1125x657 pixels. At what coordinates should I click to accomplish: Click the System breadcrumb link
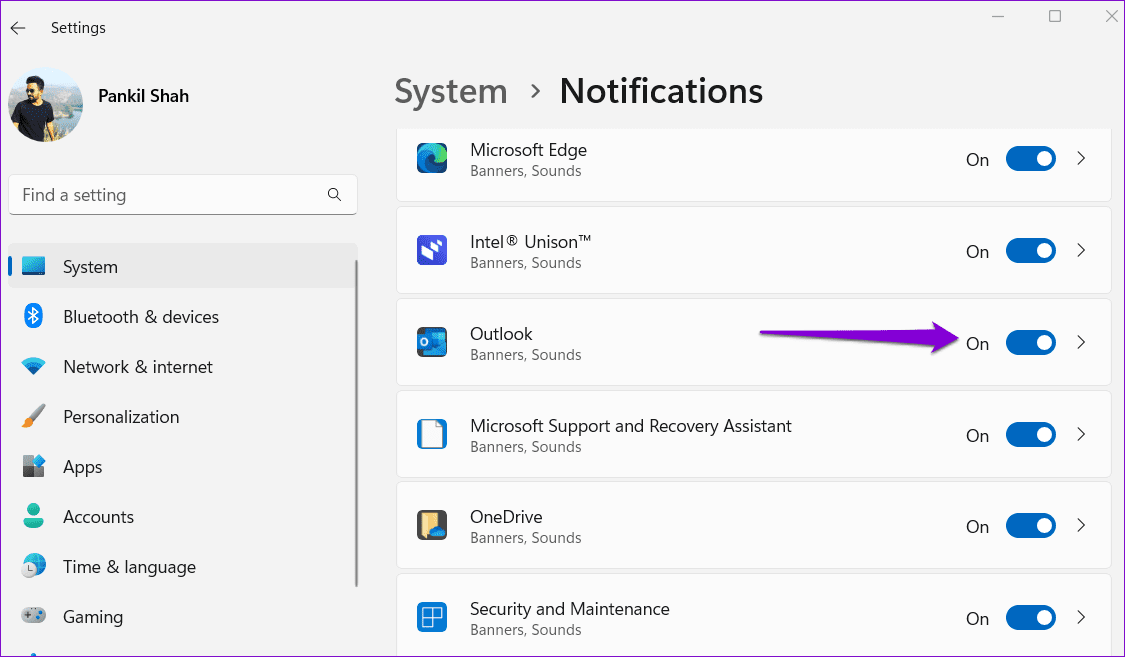(x=451, y=92)
